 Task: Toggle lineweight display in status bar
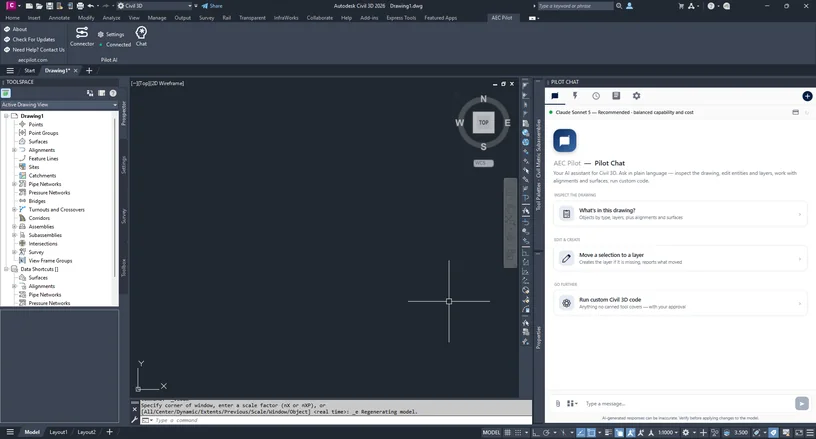pos(608,432)
